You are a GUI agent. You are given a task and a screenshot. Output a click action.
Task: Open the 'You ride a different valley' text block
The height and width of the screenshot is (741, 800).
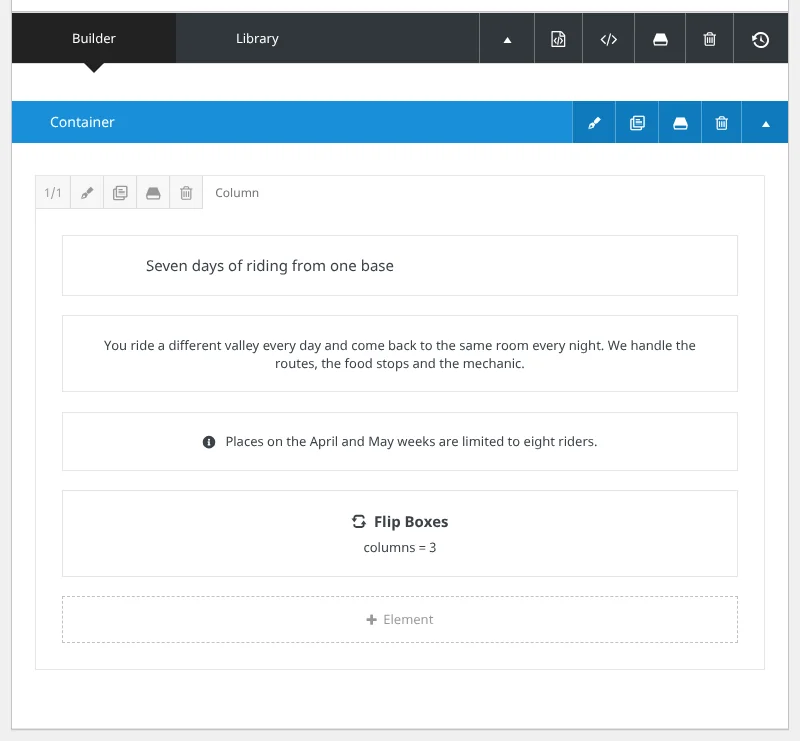click(x=400, y=354)
